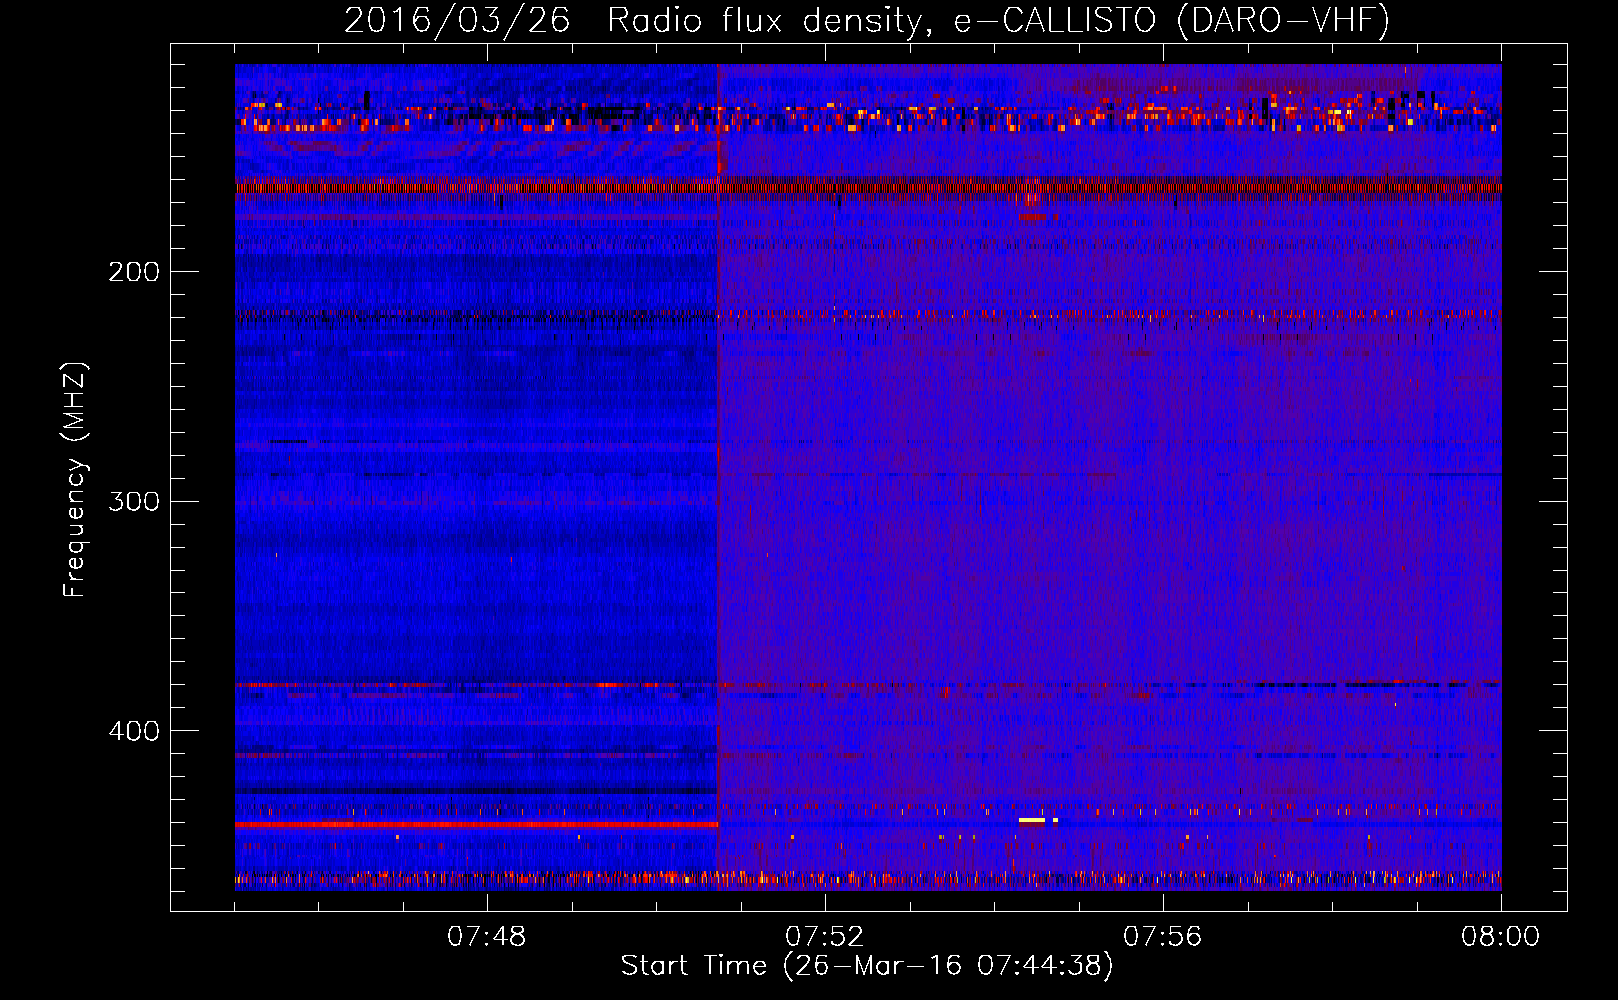Viewport: 1618px width, 1000px height.
Task: Click the 08:00 time tick label
Action: point(1500,937)
